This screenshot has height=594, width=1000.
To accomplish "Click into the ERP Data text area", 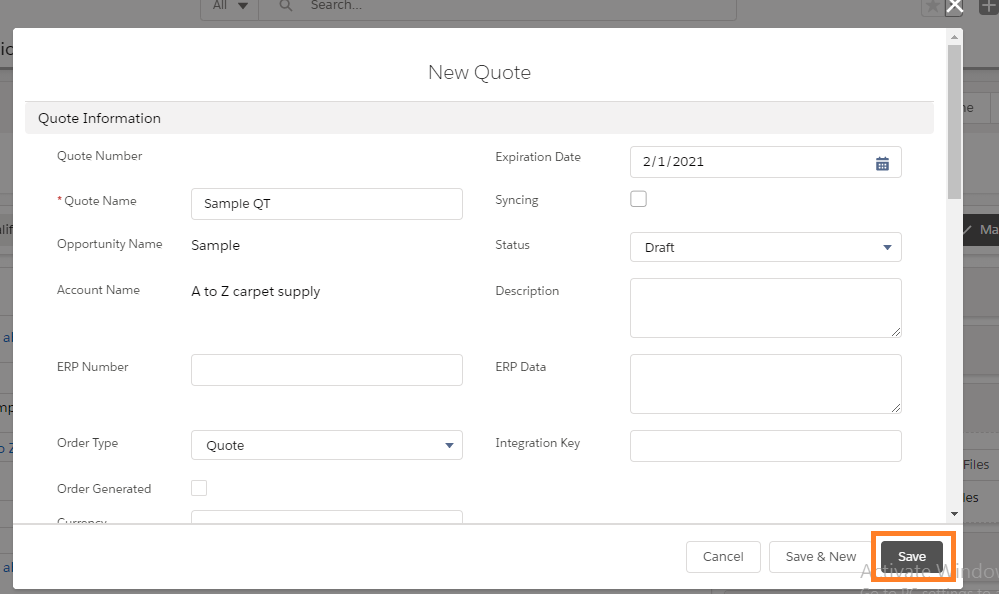I will pyautogui.click(x=765, y=384).
